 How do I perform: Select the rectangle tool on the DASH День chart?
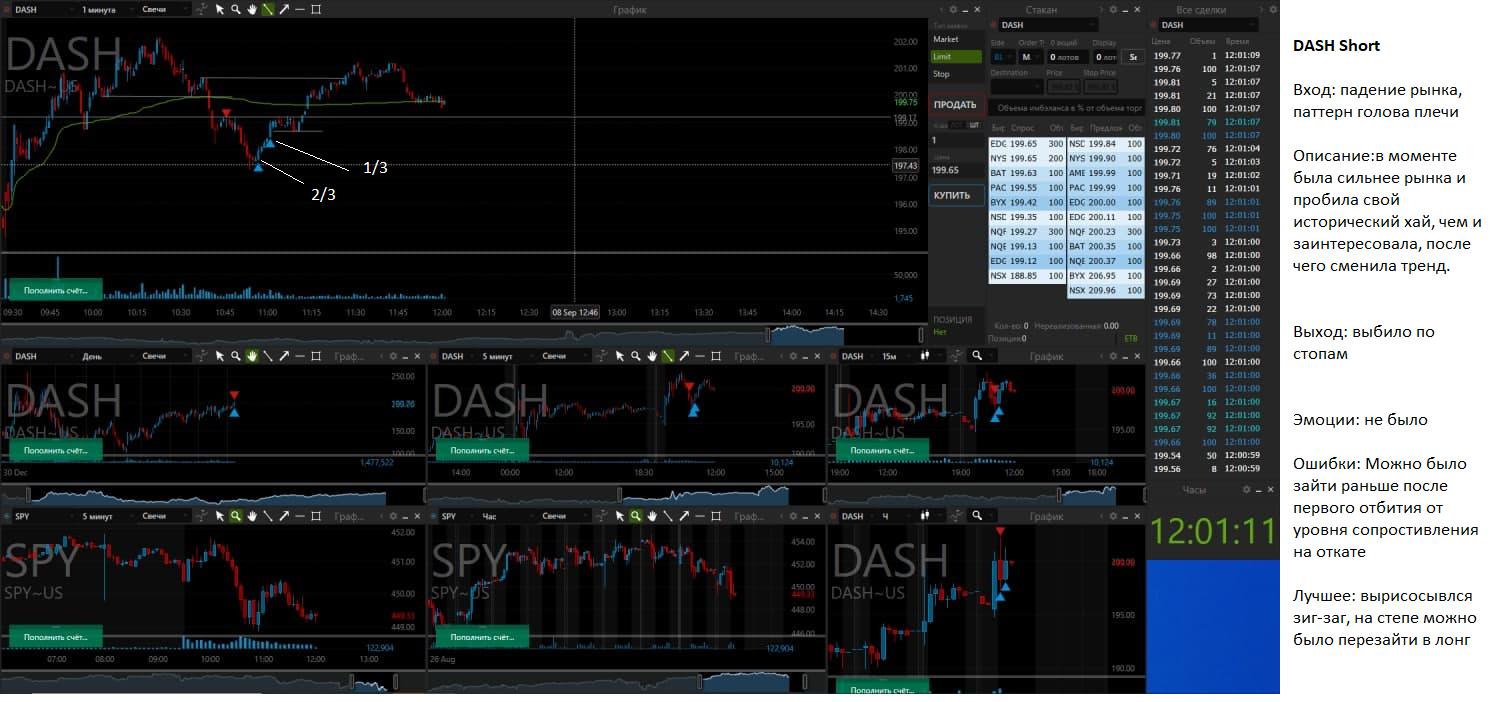click(316, 356)
